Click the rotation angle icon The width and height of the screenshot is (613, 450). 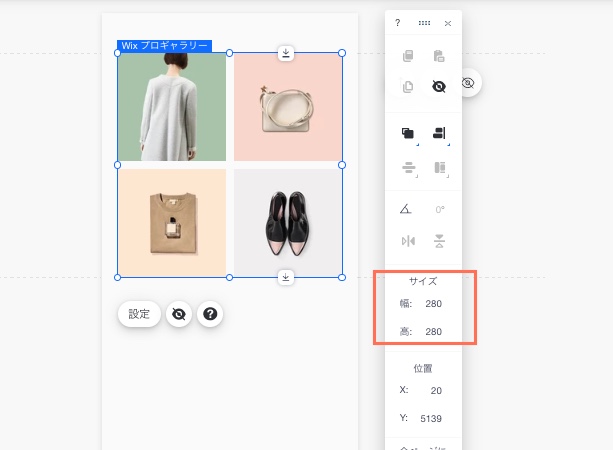406,210
